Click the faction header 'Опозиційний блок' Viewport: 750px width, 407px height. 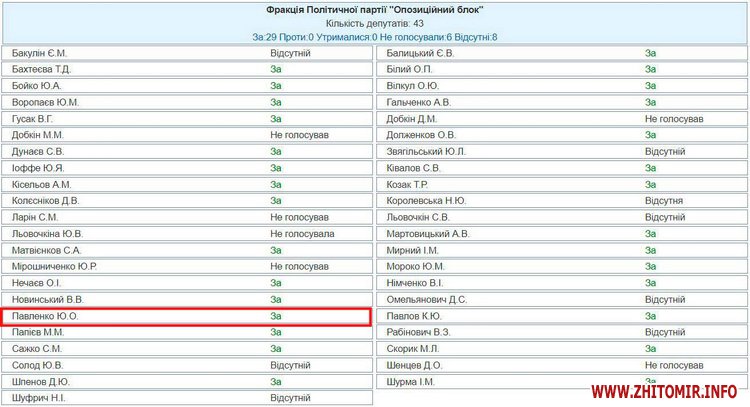click(375, 9)
